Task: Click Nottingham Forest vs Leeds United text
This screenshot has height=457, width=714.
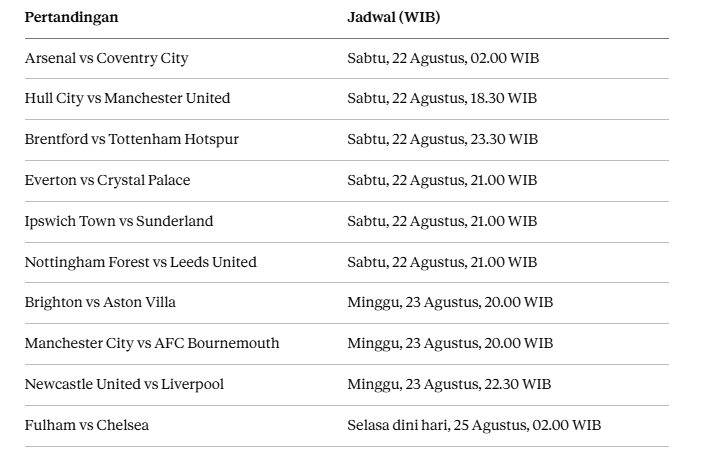Action: pyautogui.click(x=141, y=262)
